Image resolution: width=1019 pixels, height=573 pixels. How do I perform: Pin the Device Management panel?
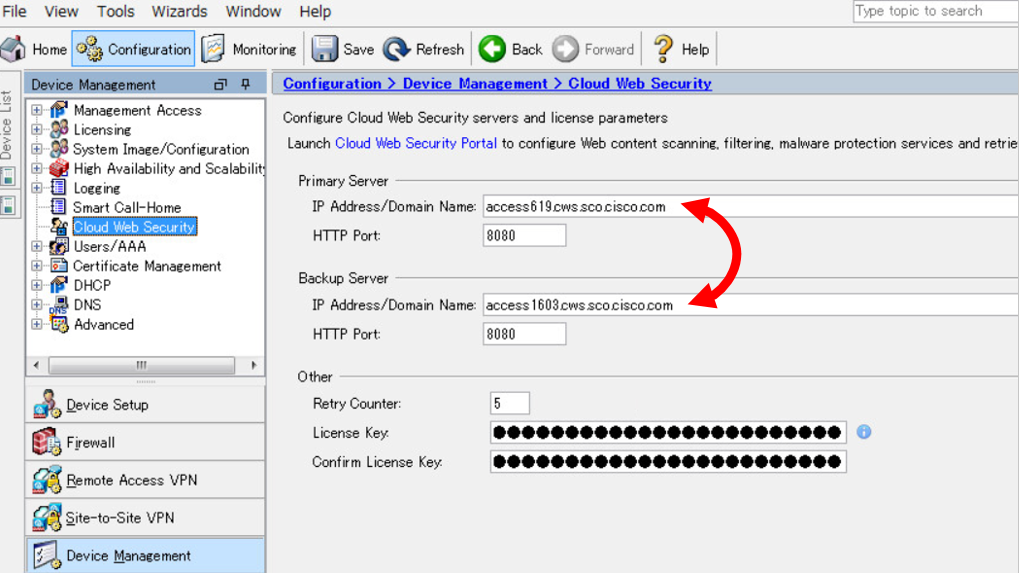pos(246,84)
